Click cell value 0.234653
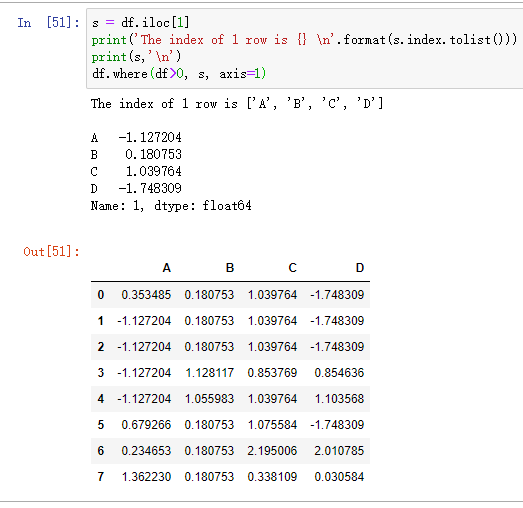The width and height of the screenshot is (523, 508). 146,451
